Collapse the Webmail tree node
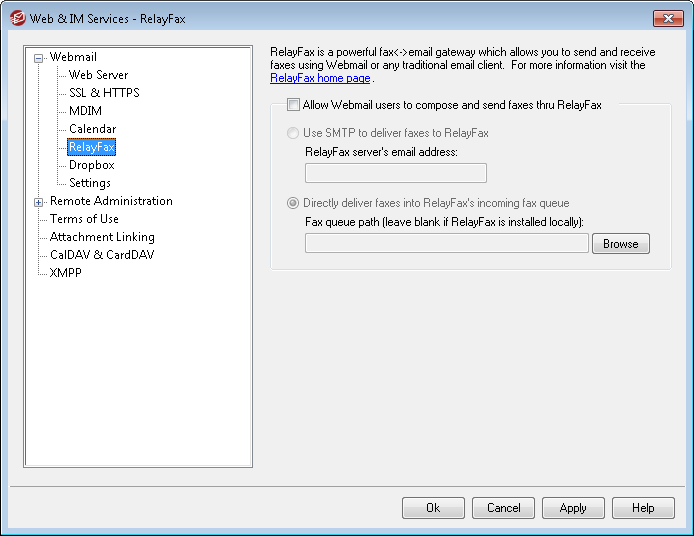The width and height of the screenshot is (694, 536). click(x=39, y=58)
